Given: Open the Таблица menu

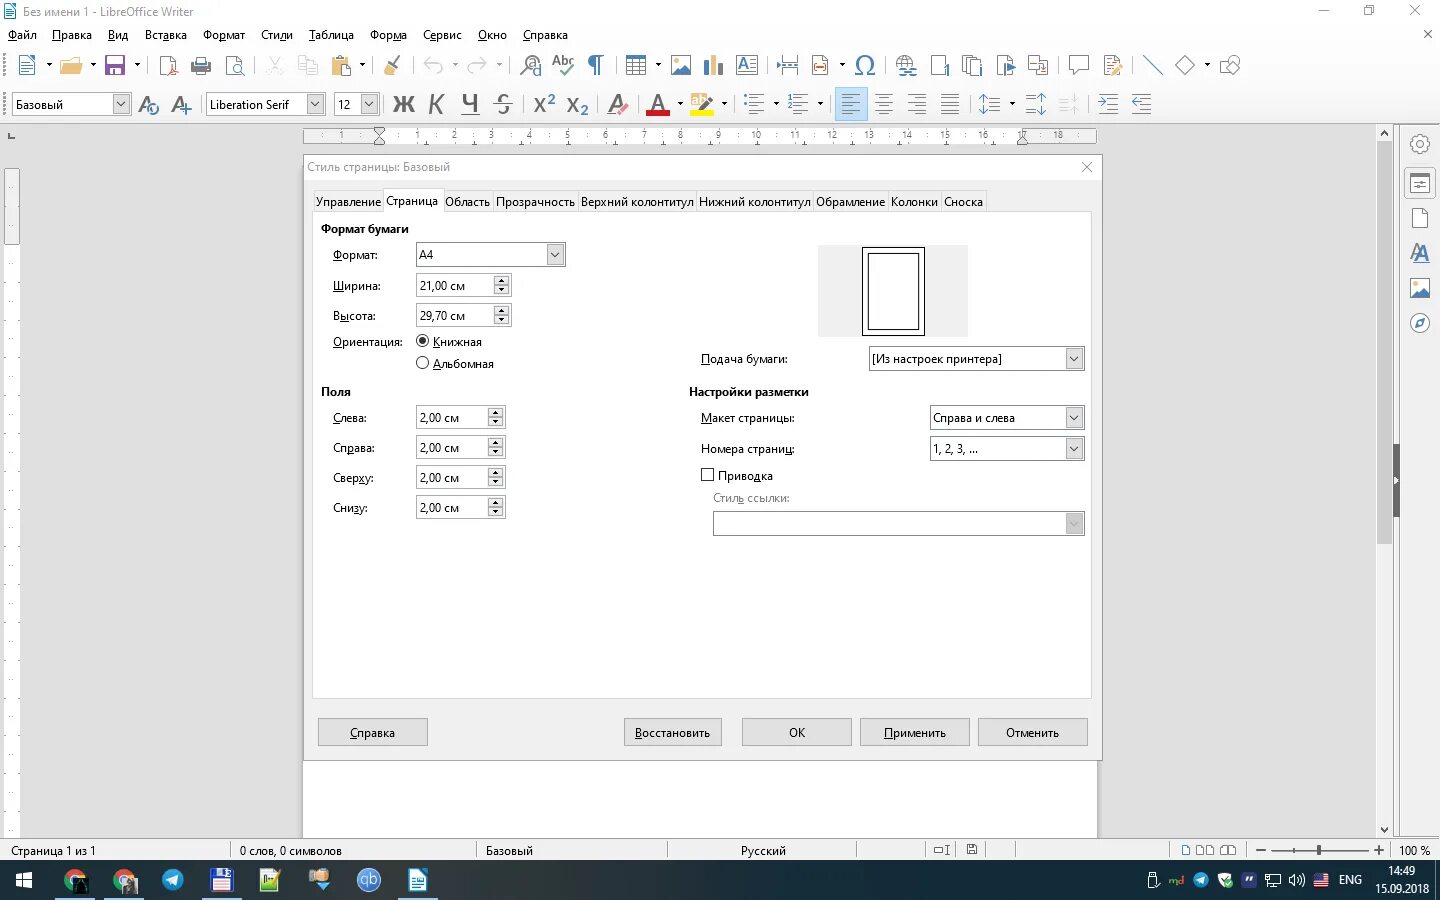Looking at the screenshot, I should 331,35.
